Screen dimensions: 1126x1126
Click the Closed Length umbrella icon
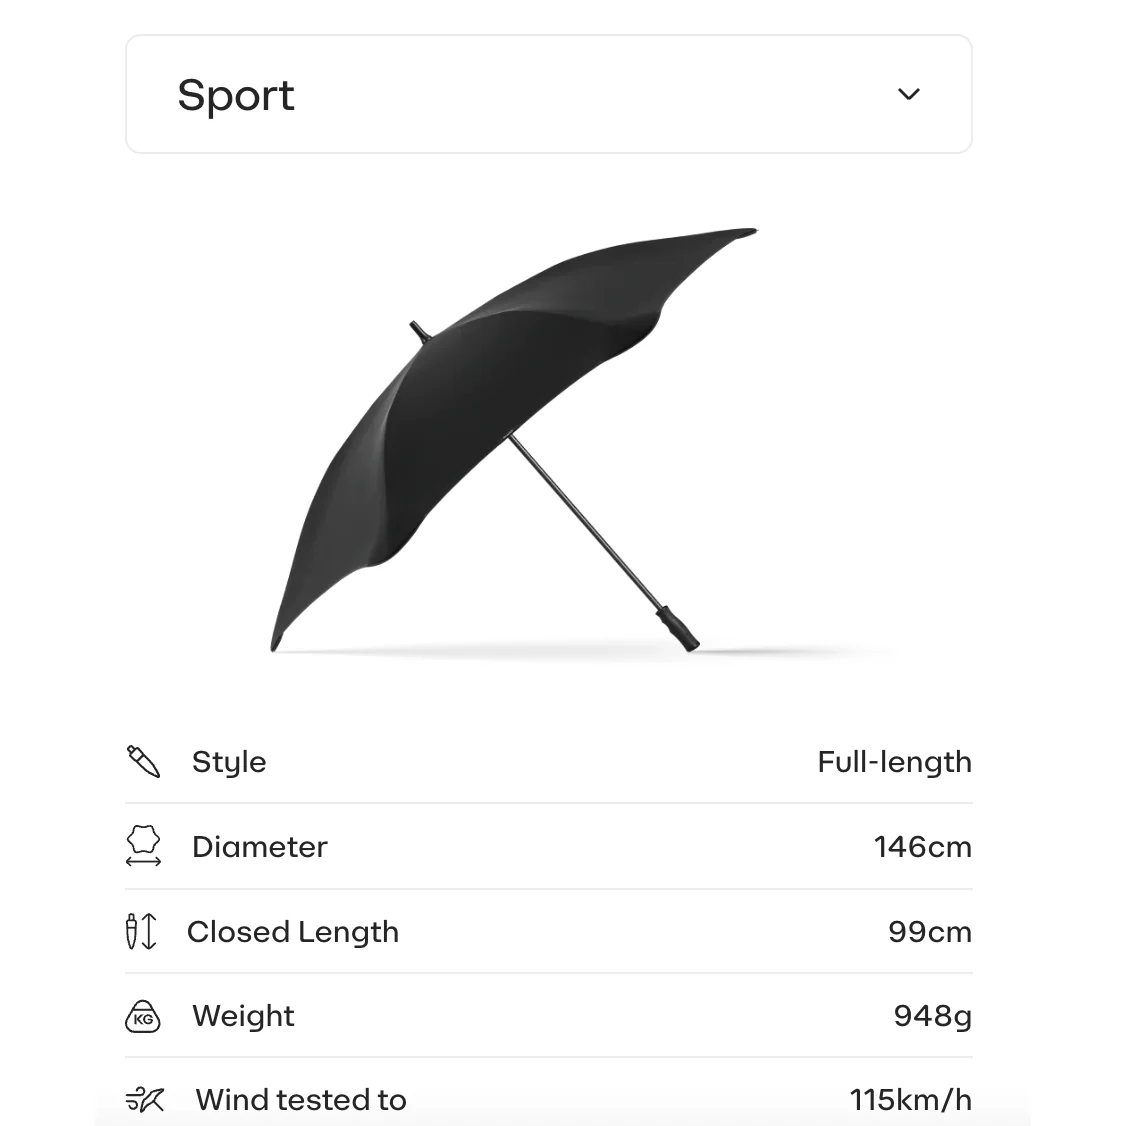(x=141, y=931)
